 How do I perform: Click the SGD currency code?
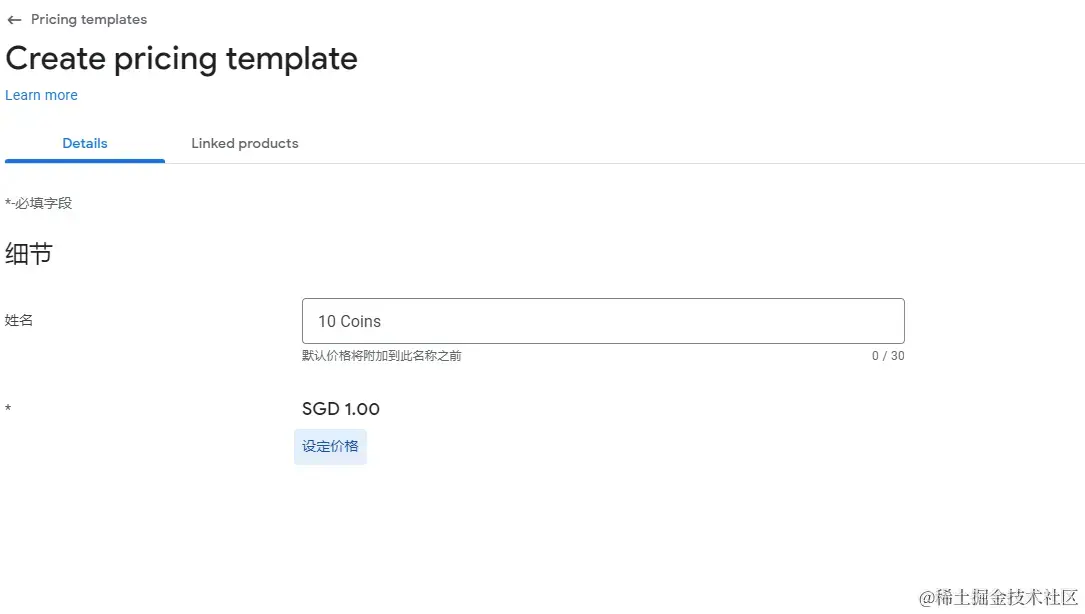320,409
